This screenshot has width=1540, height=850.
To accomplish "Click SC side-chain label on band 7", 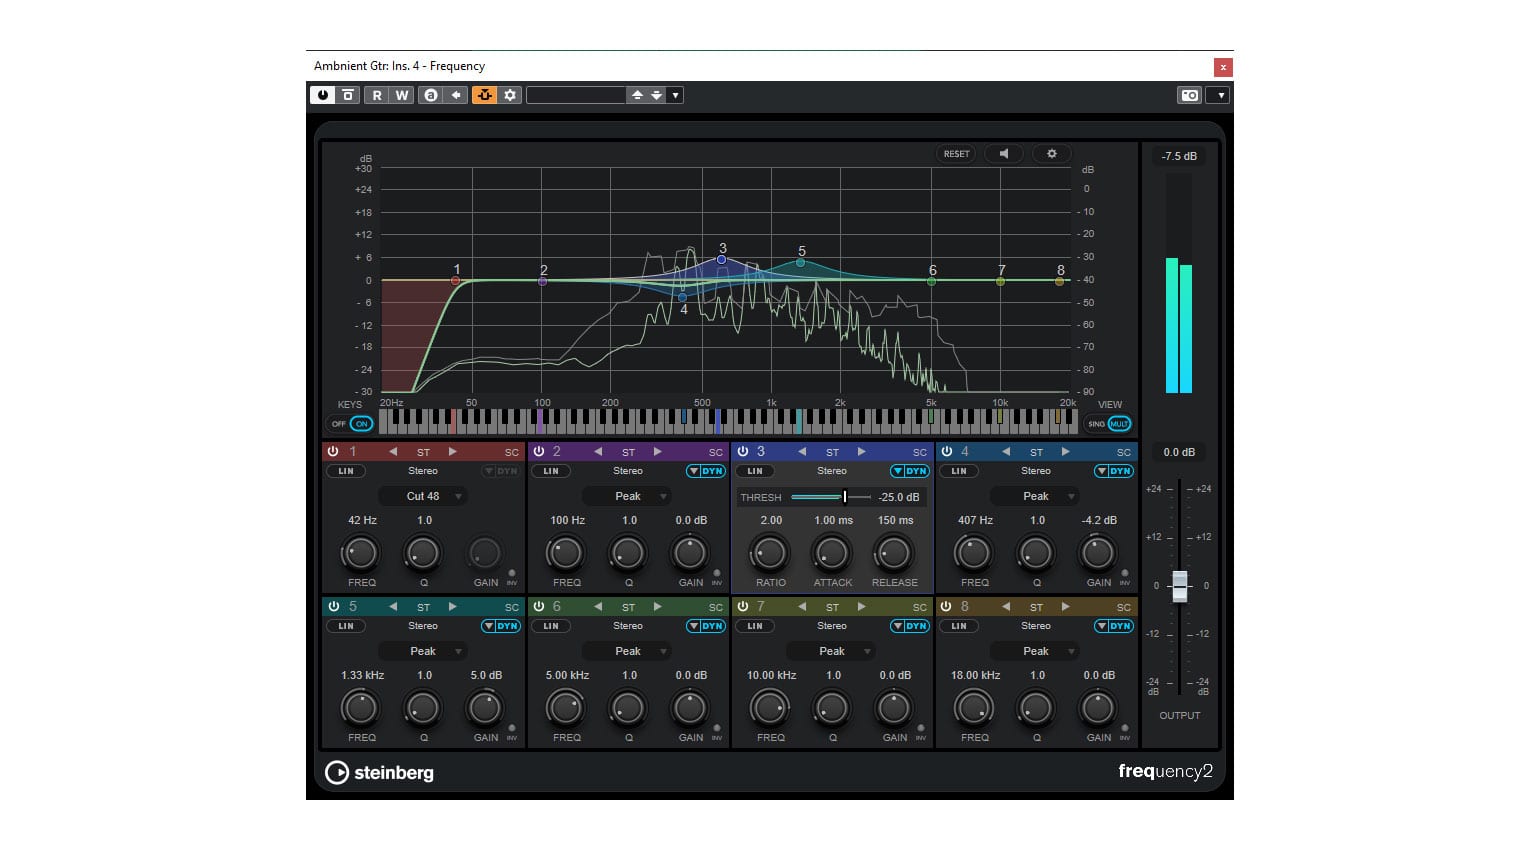I will click(920, 608).
